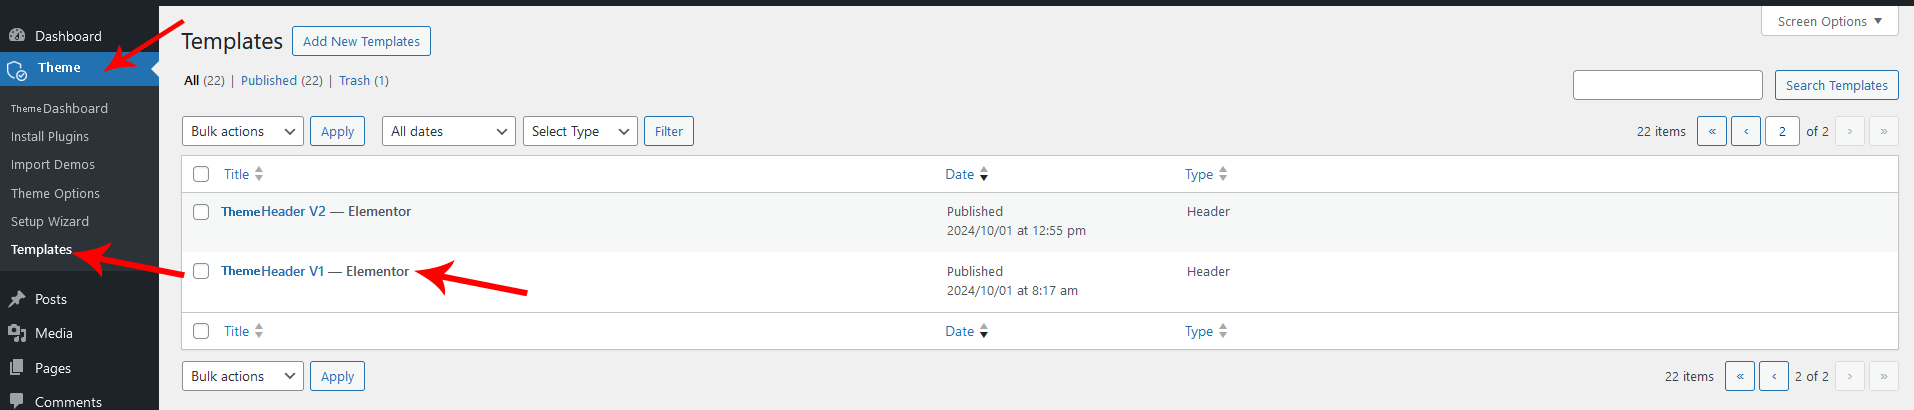The height and width of the screenshot is (410, 1914).
Task: Sort the table by the Date column header
Action: 960,174
